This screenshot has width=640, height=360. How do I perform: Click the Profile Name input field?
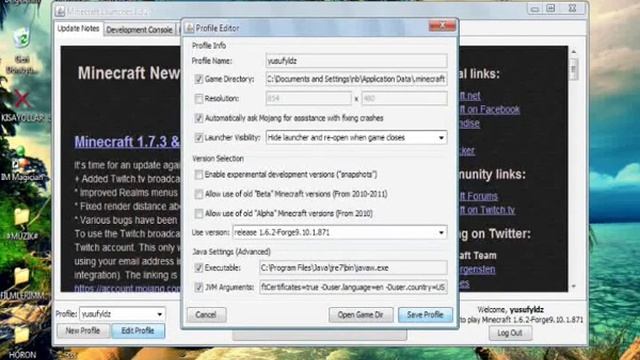pyautogui.click(x=356, y=61)
